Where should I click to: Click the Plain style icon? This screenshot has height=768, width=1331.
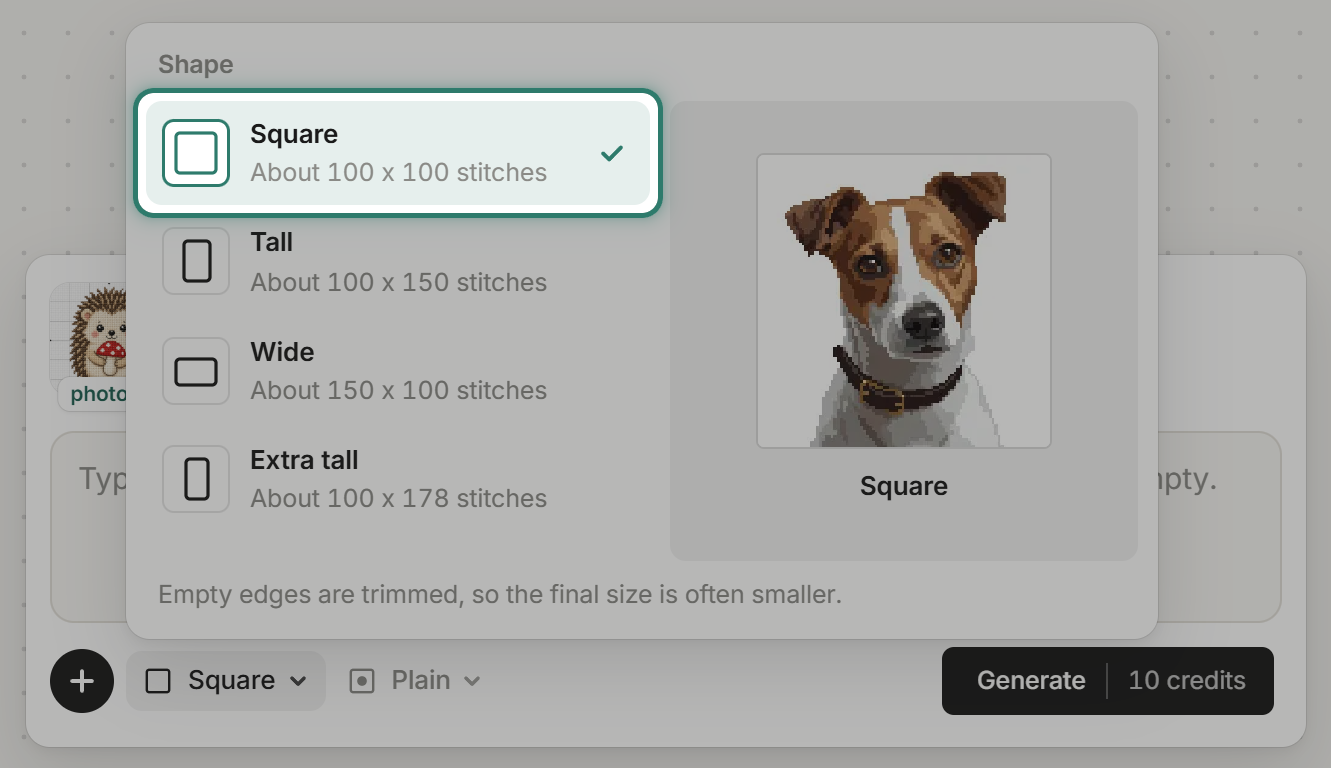pyautogui.click(x=362, y=681)
